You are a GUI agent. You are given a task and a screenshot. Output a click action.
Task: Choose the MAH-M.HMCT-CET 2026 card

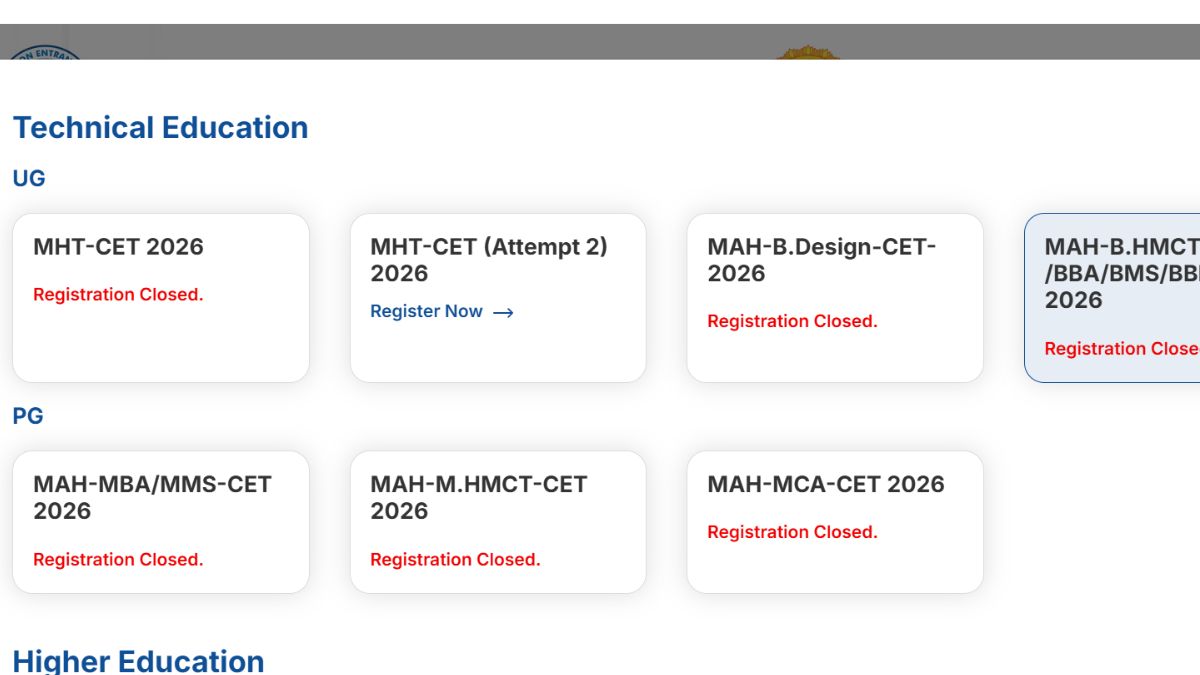click(x=497, y=521)
